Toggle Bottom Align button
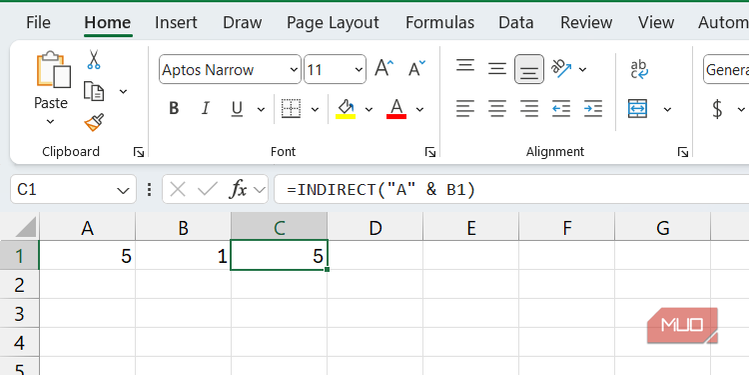The height and width of the screenshot is (375, 749). 529,69
